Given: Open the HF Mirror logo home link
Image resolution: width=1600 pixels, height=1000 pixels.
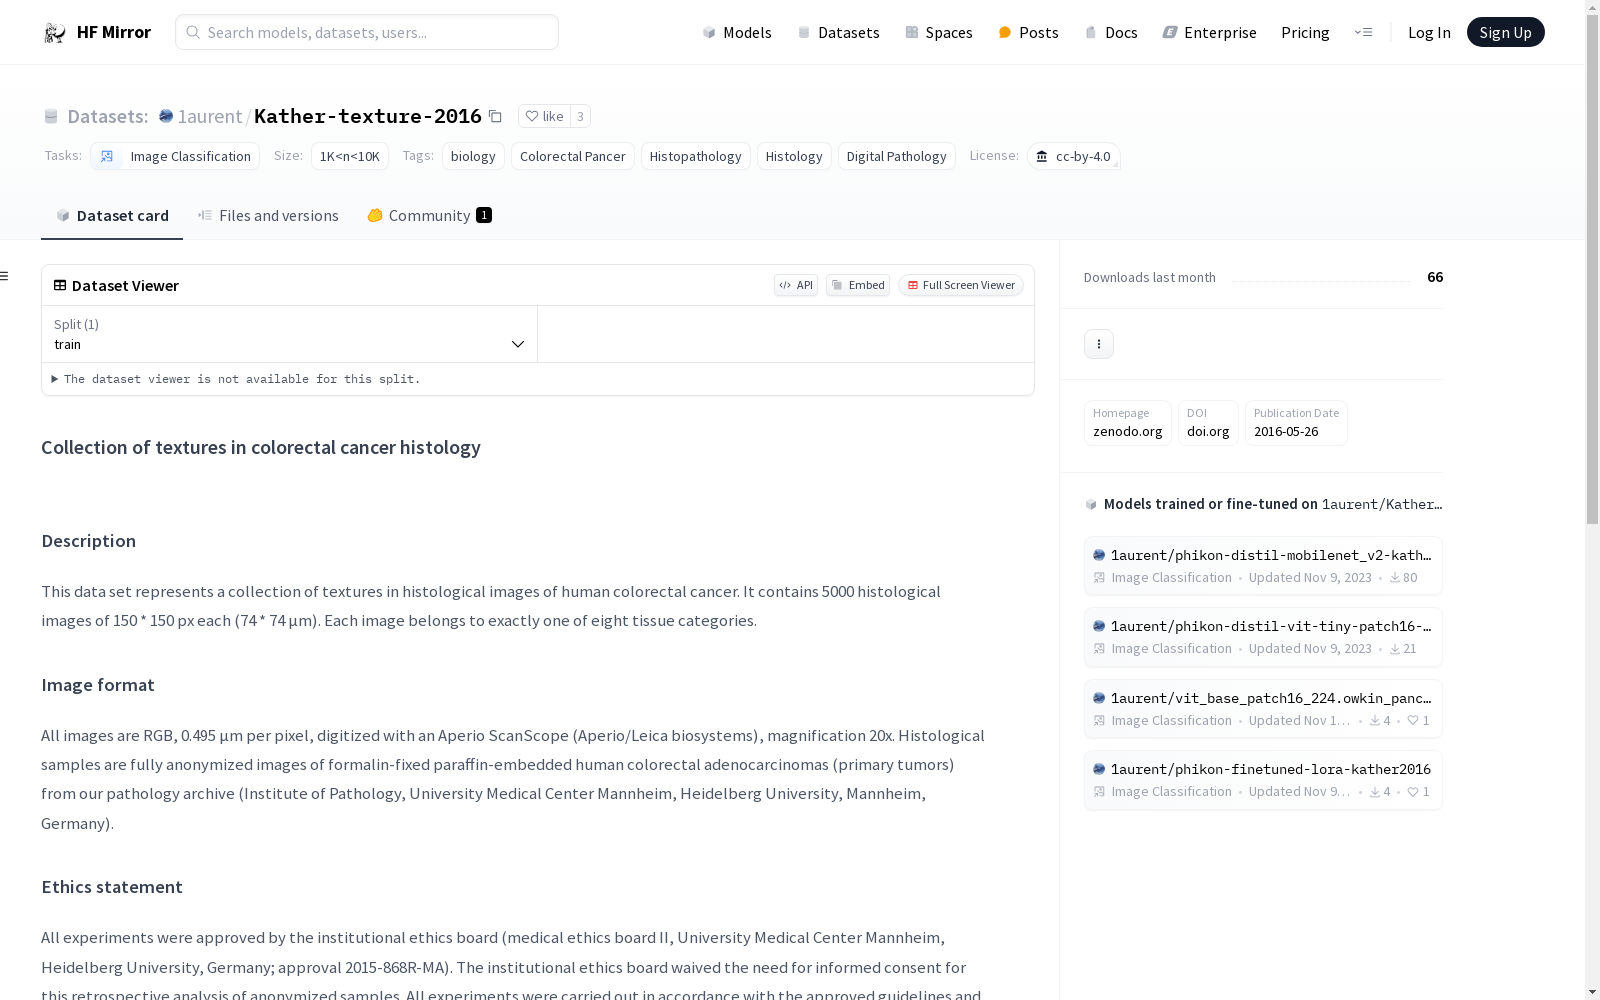Looking at the screenshot, I should click(97, 32).
